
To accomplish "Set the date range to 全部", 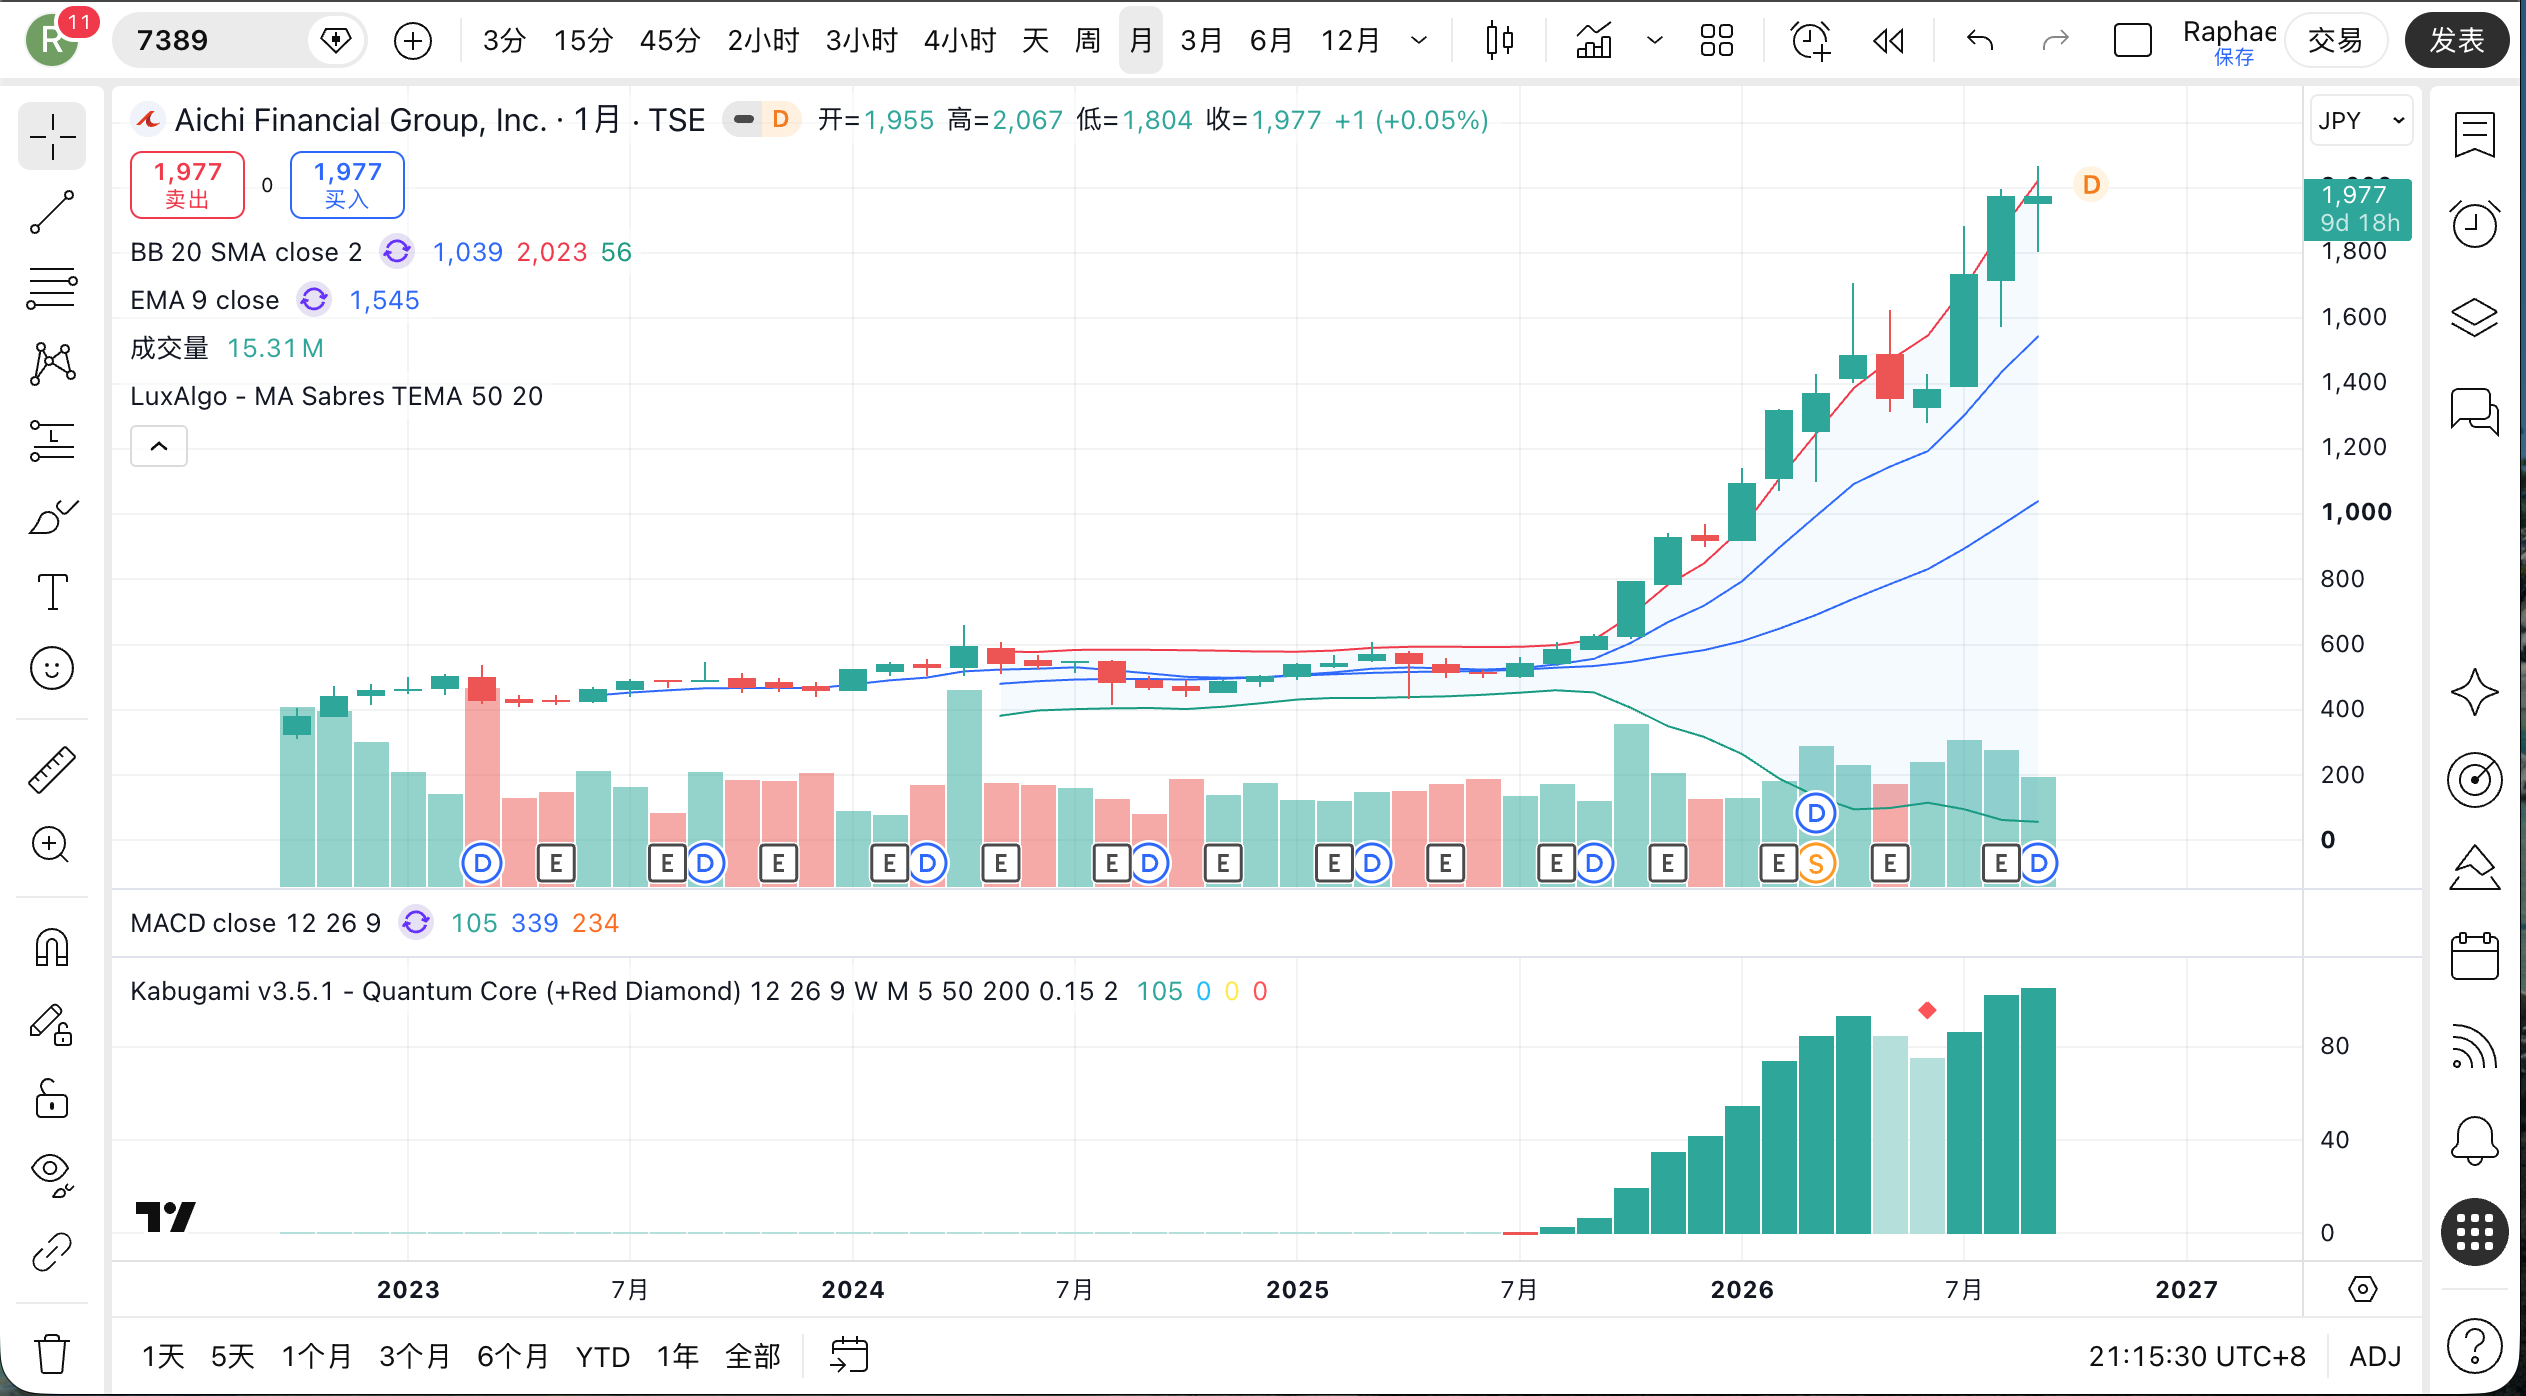I will click(753, 1356).
